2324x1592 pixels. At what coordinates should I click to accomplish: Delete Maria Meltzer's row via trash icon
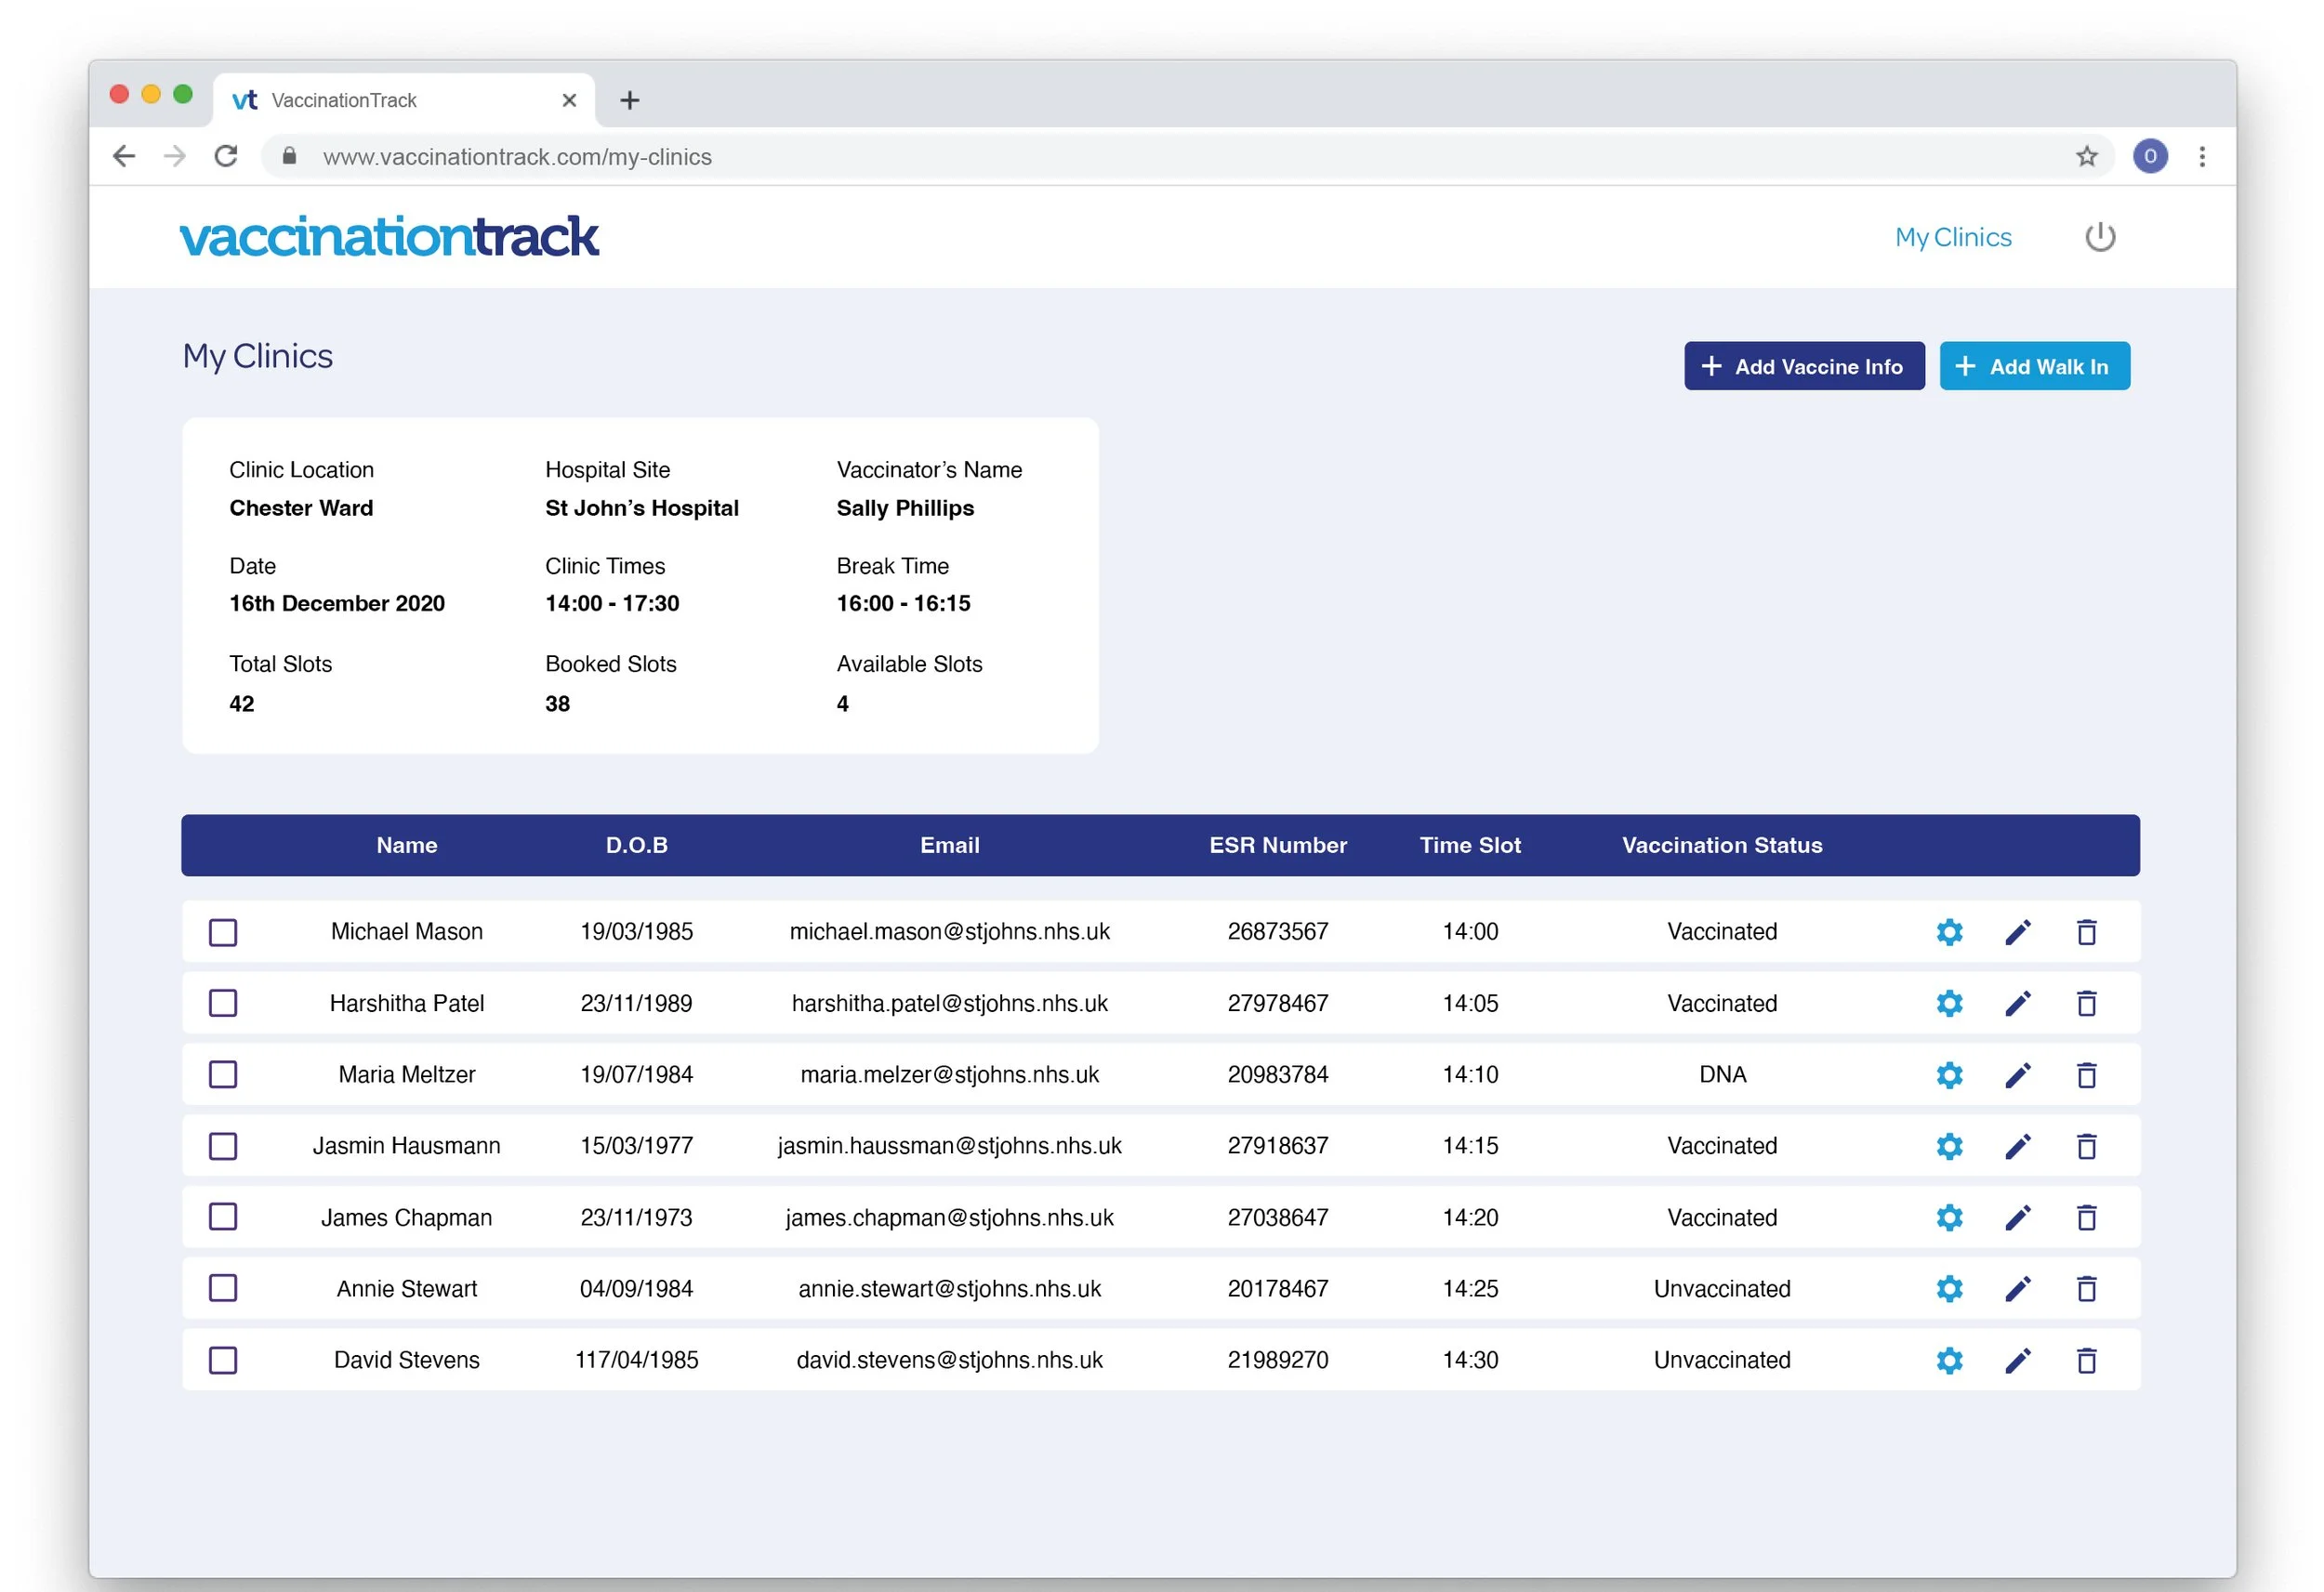(x=2086, y=1075)
